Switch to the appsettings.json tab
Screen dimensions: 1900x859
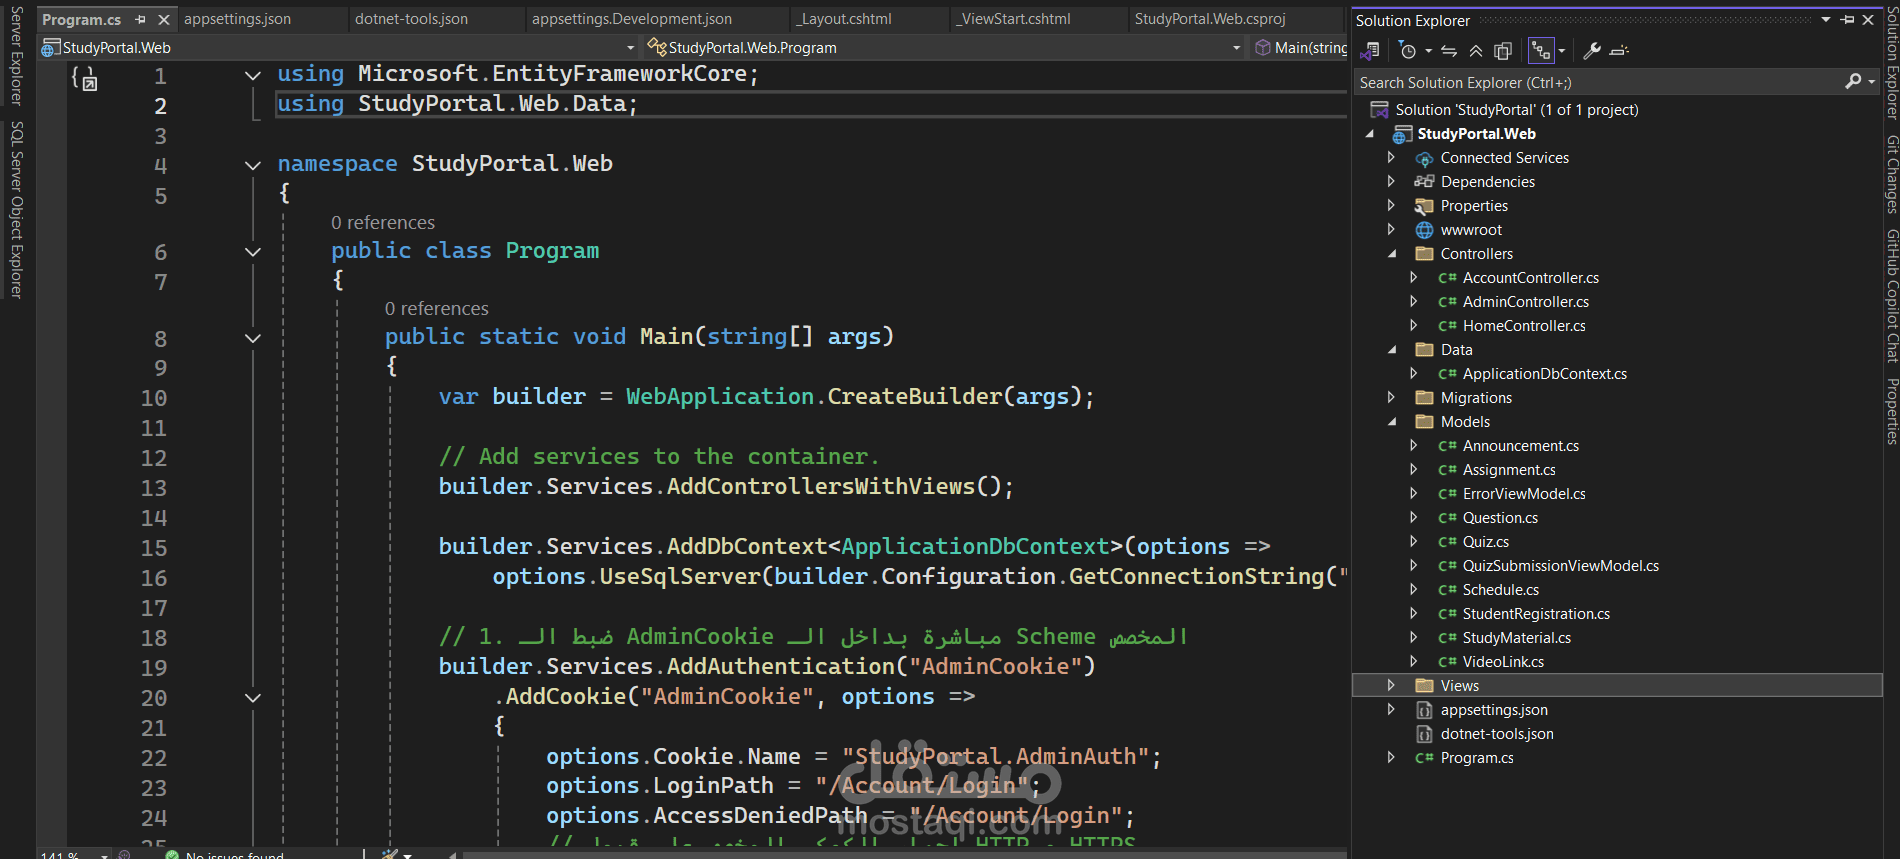click(238, 19)
